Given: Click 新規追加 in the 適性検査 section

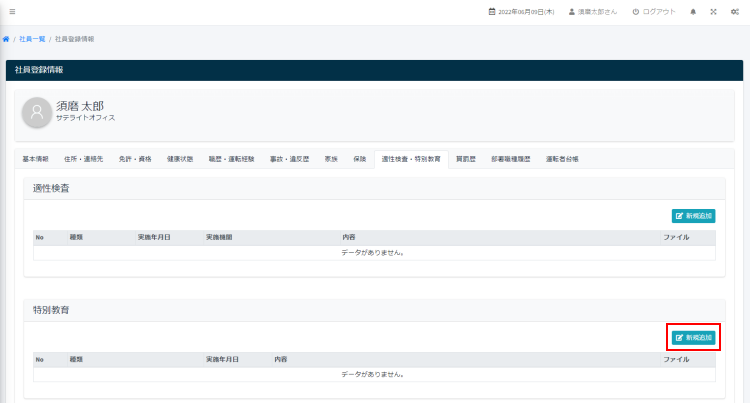Looking at the screenshot, I should (x=694, y=215).
